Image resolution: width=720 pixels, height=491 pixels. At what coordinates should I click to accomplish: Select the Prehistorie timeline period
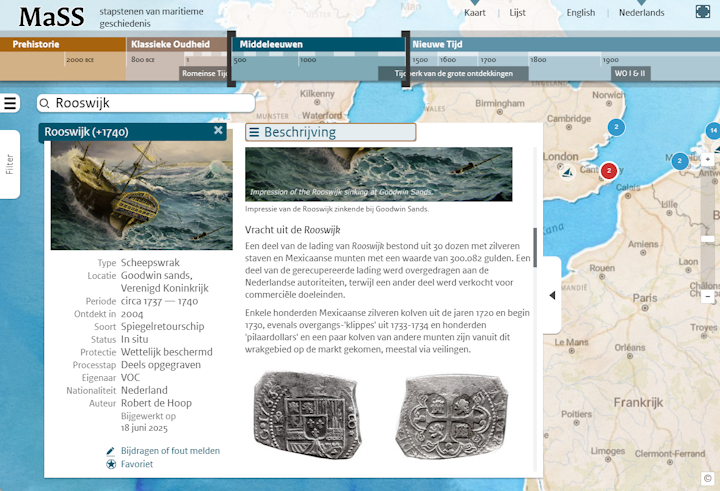63,44
